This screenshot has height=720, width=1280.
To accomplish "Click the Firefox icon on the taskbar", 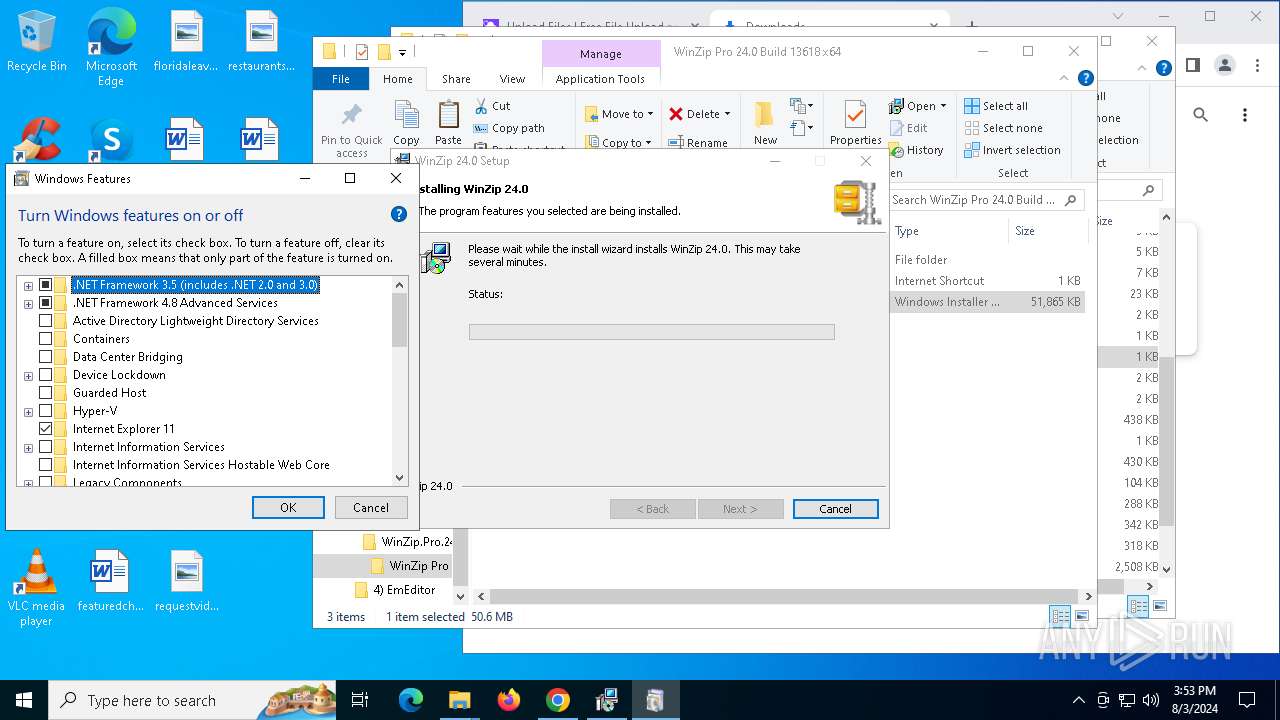I will (x=509, y=700).
